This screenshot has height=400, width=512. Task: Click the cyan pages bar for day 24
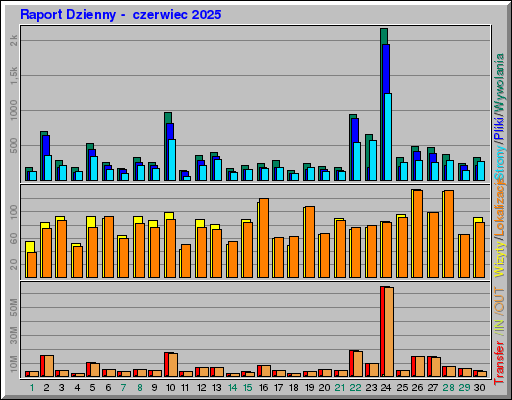(388, 137)
